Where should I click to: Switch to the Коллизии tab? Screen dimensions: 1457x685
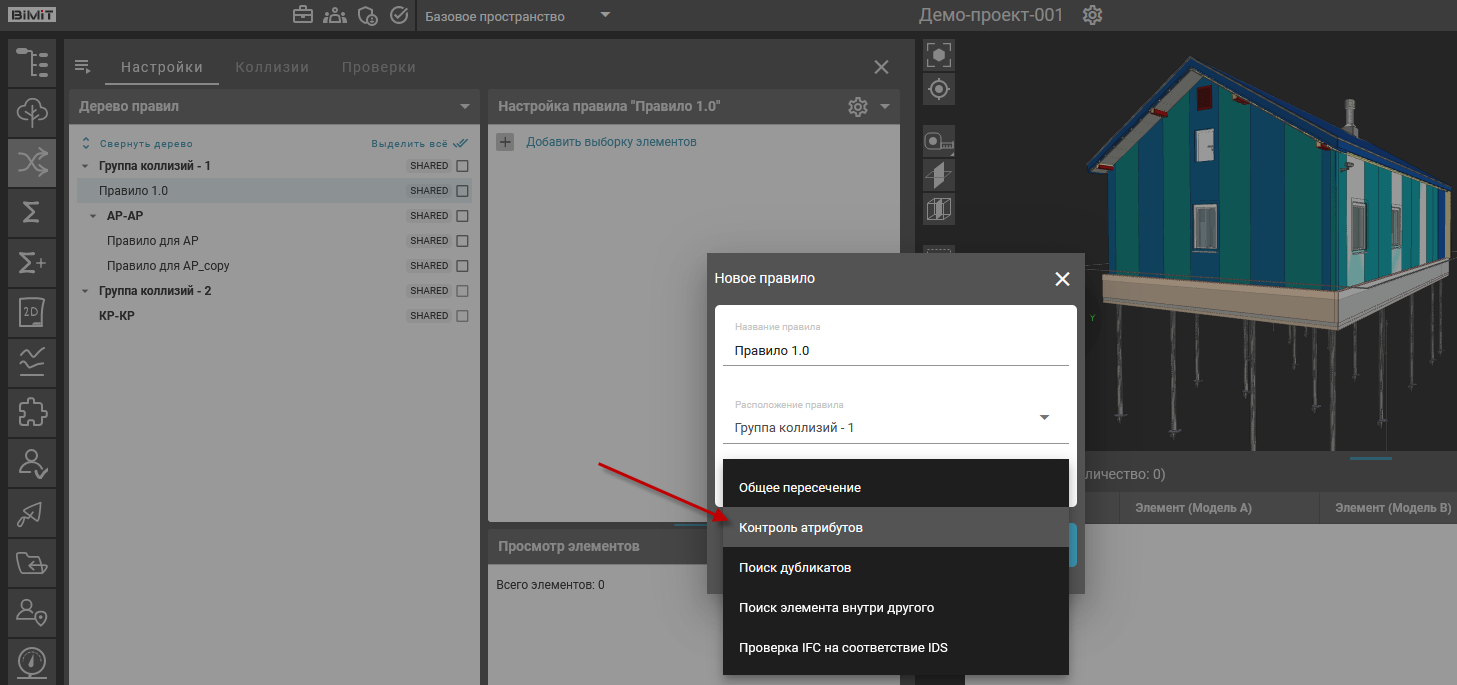pyautogui.click(x=272, y=67)
